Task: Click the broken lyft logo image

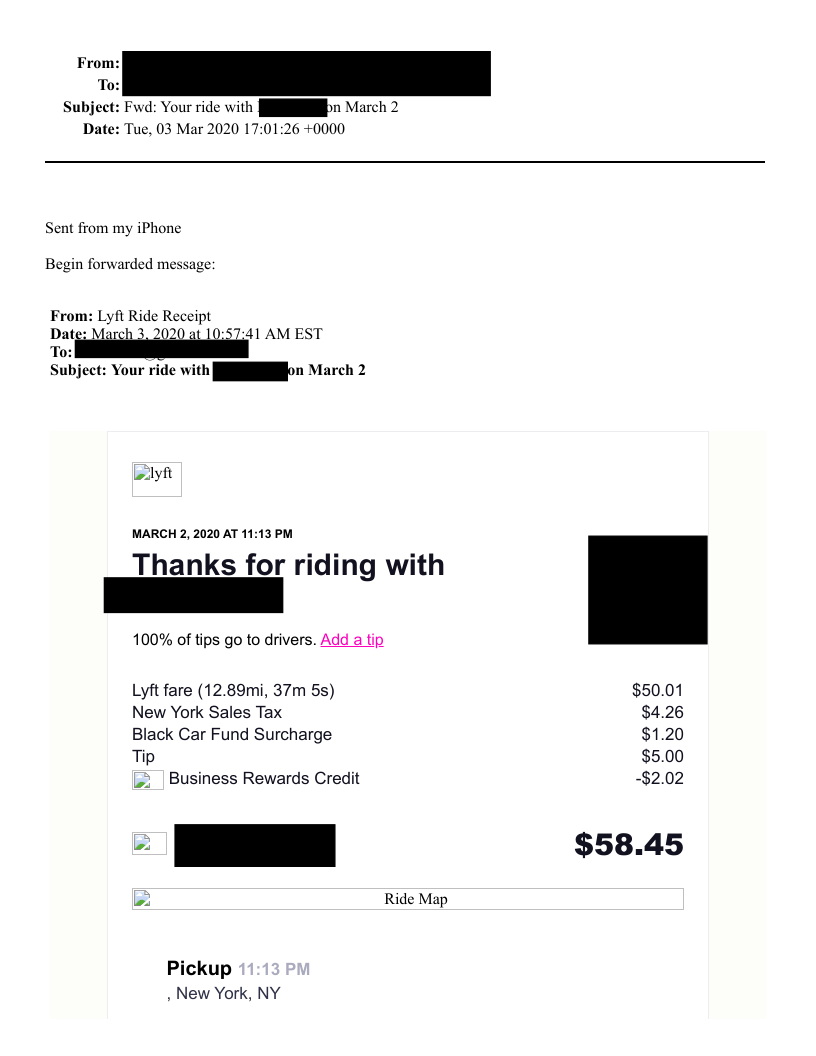Action: pos(157,479)
